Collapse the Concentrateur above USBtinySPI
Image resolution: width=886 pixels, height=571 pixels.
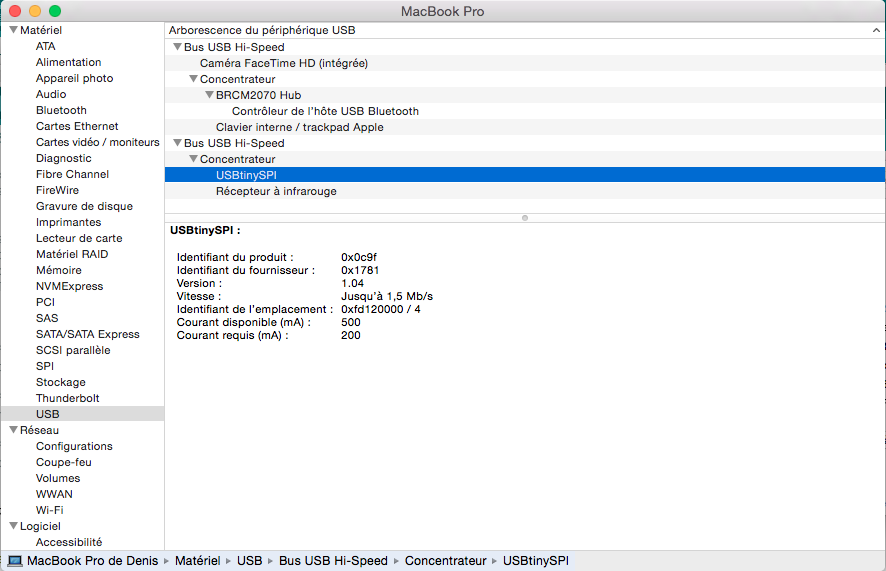coord(193,159)
